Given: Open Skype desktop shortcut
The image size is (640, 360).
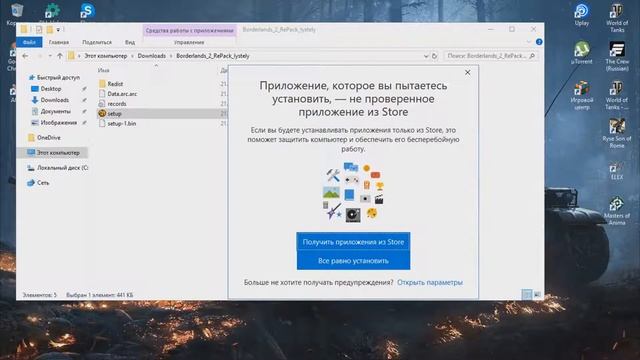Looking at the screenshot, I should 87,11.
